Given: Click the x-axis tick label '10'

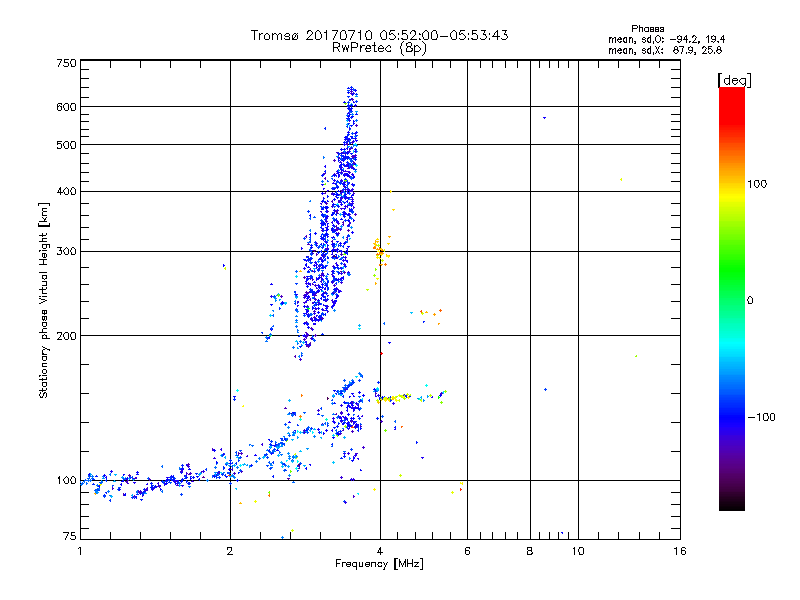Looking at the screenshot, I should point(578,551).
